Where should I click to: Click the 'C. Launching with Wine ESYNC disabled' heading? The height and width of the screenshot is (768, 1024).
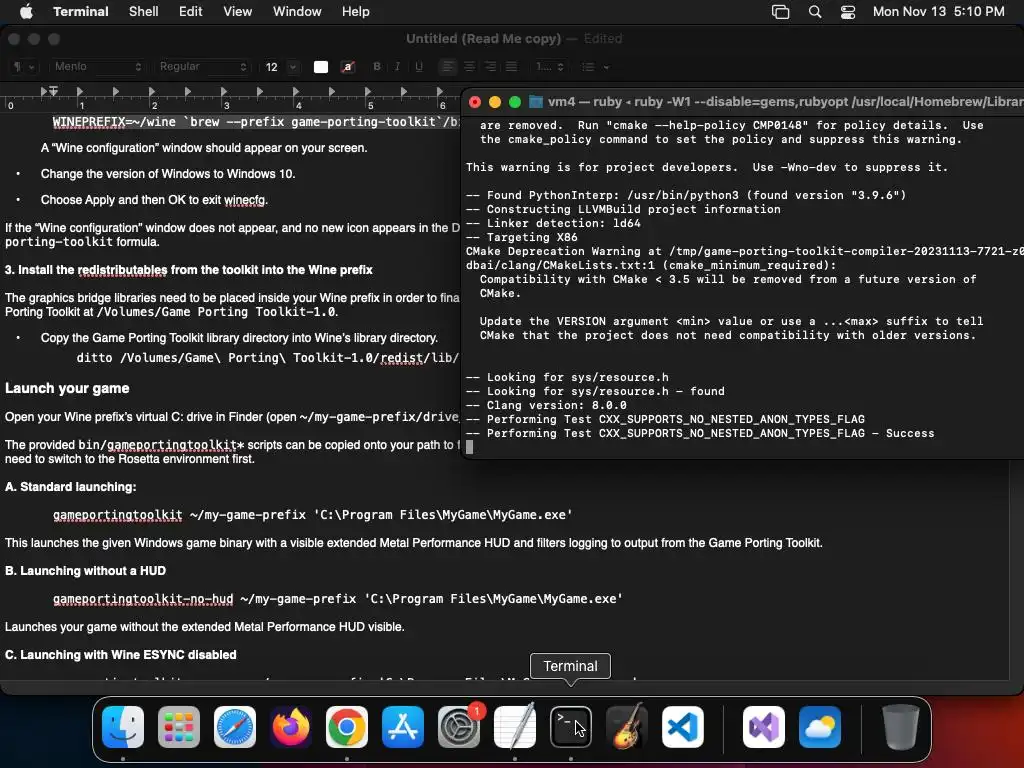(x=121, y=654)
